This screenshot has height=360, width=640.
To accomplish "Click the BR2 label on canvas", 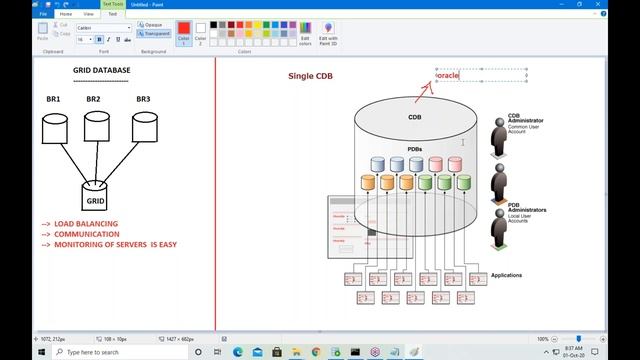I will (x=93, y=99).
